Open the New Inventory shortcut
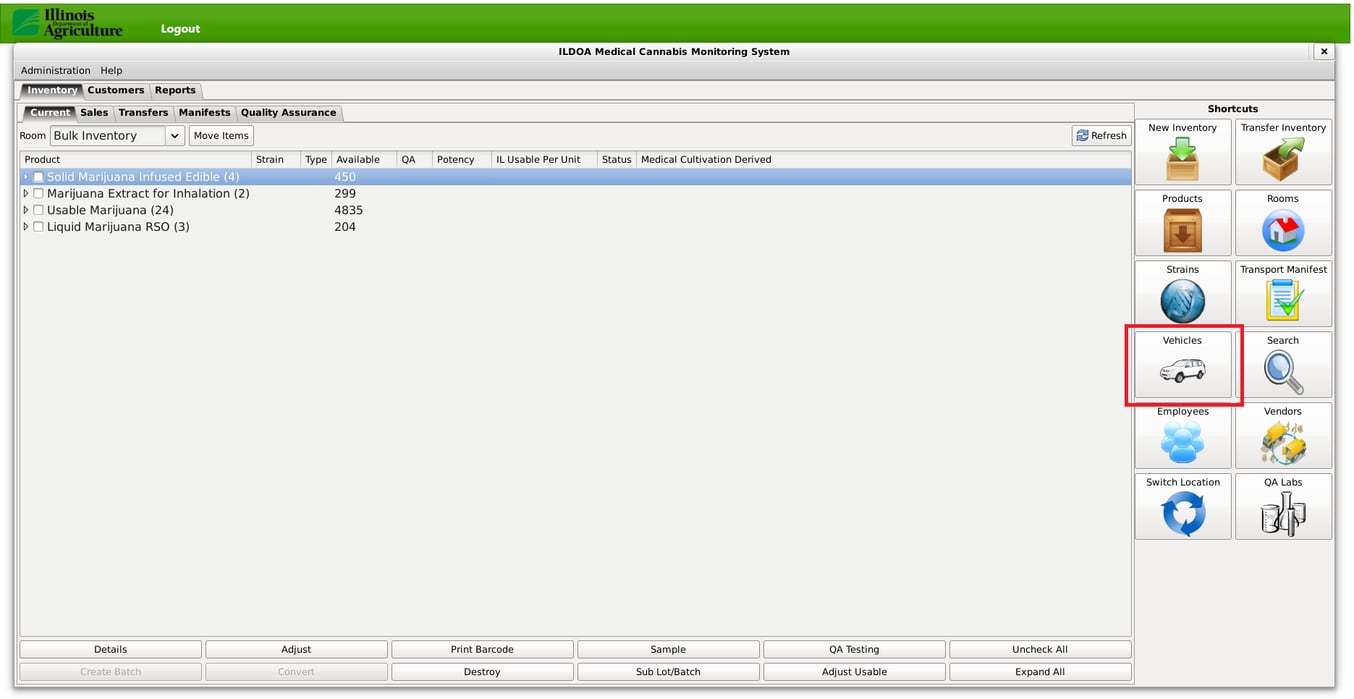Image resolution: width=1354 pixels, height=699 pixels. tap(1183, 152)
